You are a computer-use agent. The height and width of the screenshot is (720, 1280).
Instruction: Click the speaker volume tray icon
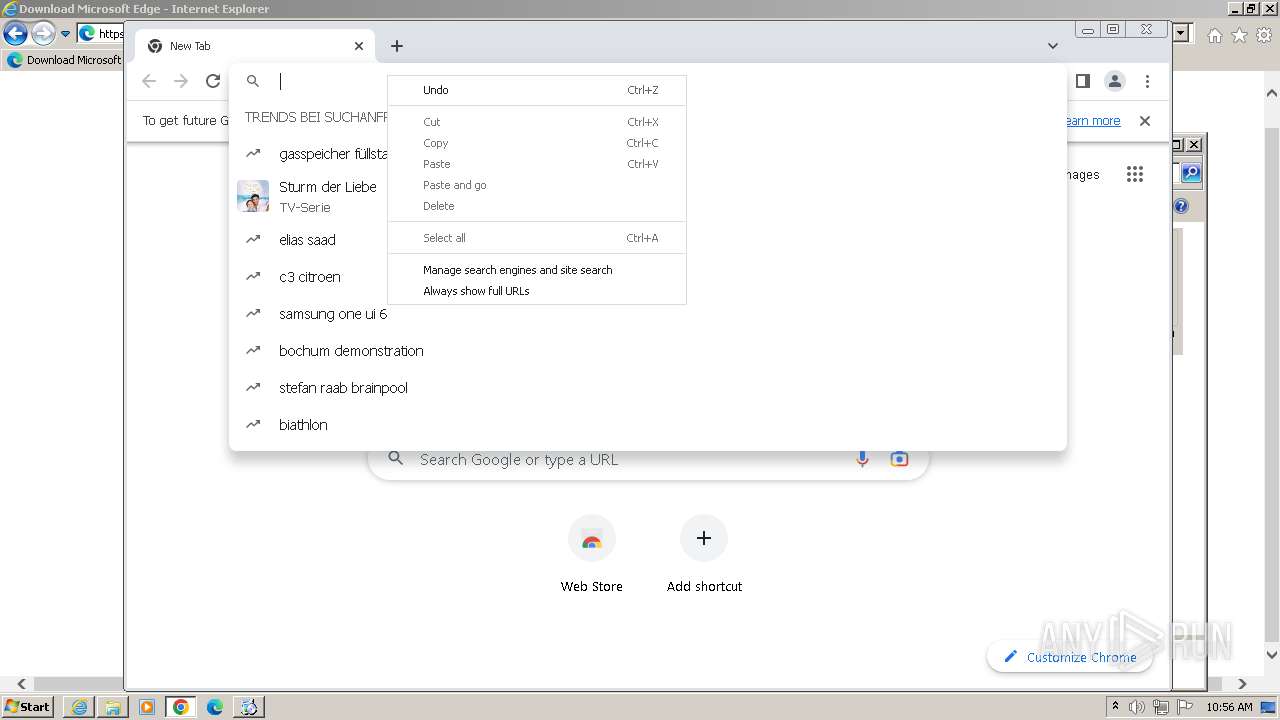pyautogui.click(x=1137, y=707)
